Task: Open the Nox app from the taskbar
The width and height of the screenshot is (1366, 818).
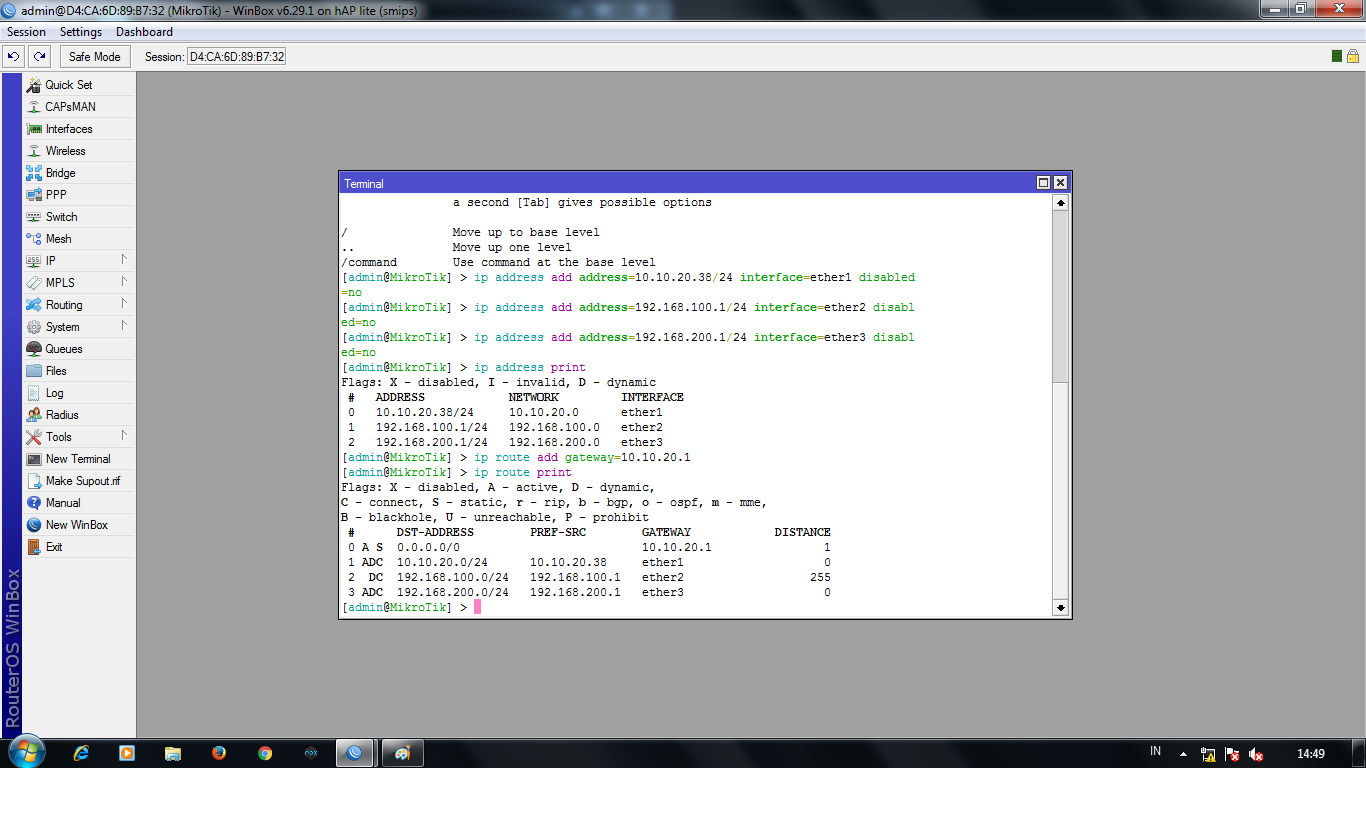Action: click(311, 753)
